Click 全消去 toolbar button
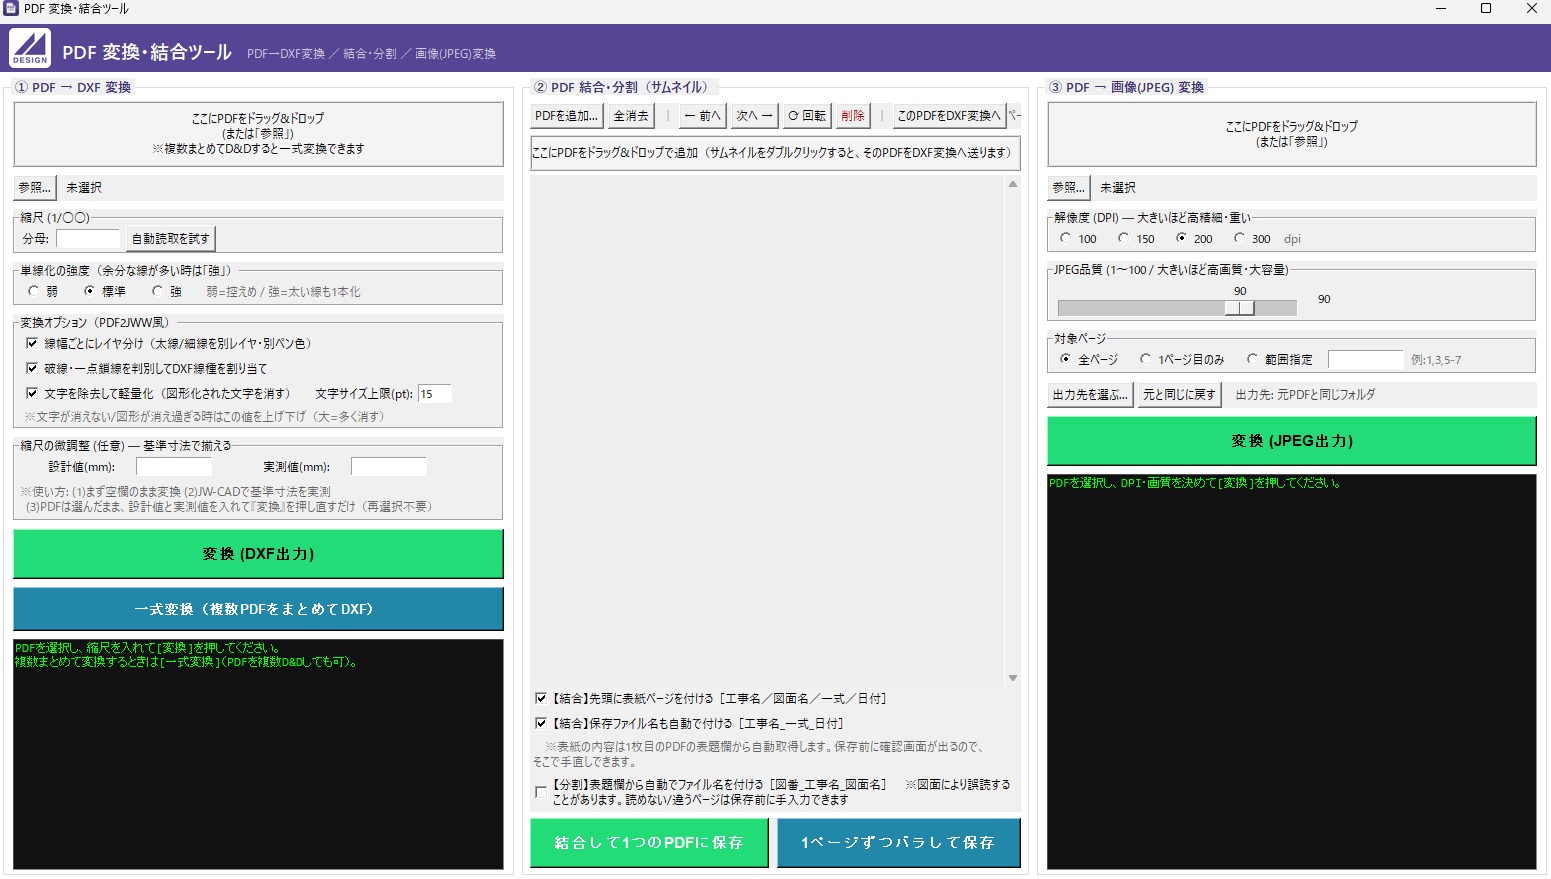Viewport: 1551px width, 879px height. (631, 116)
